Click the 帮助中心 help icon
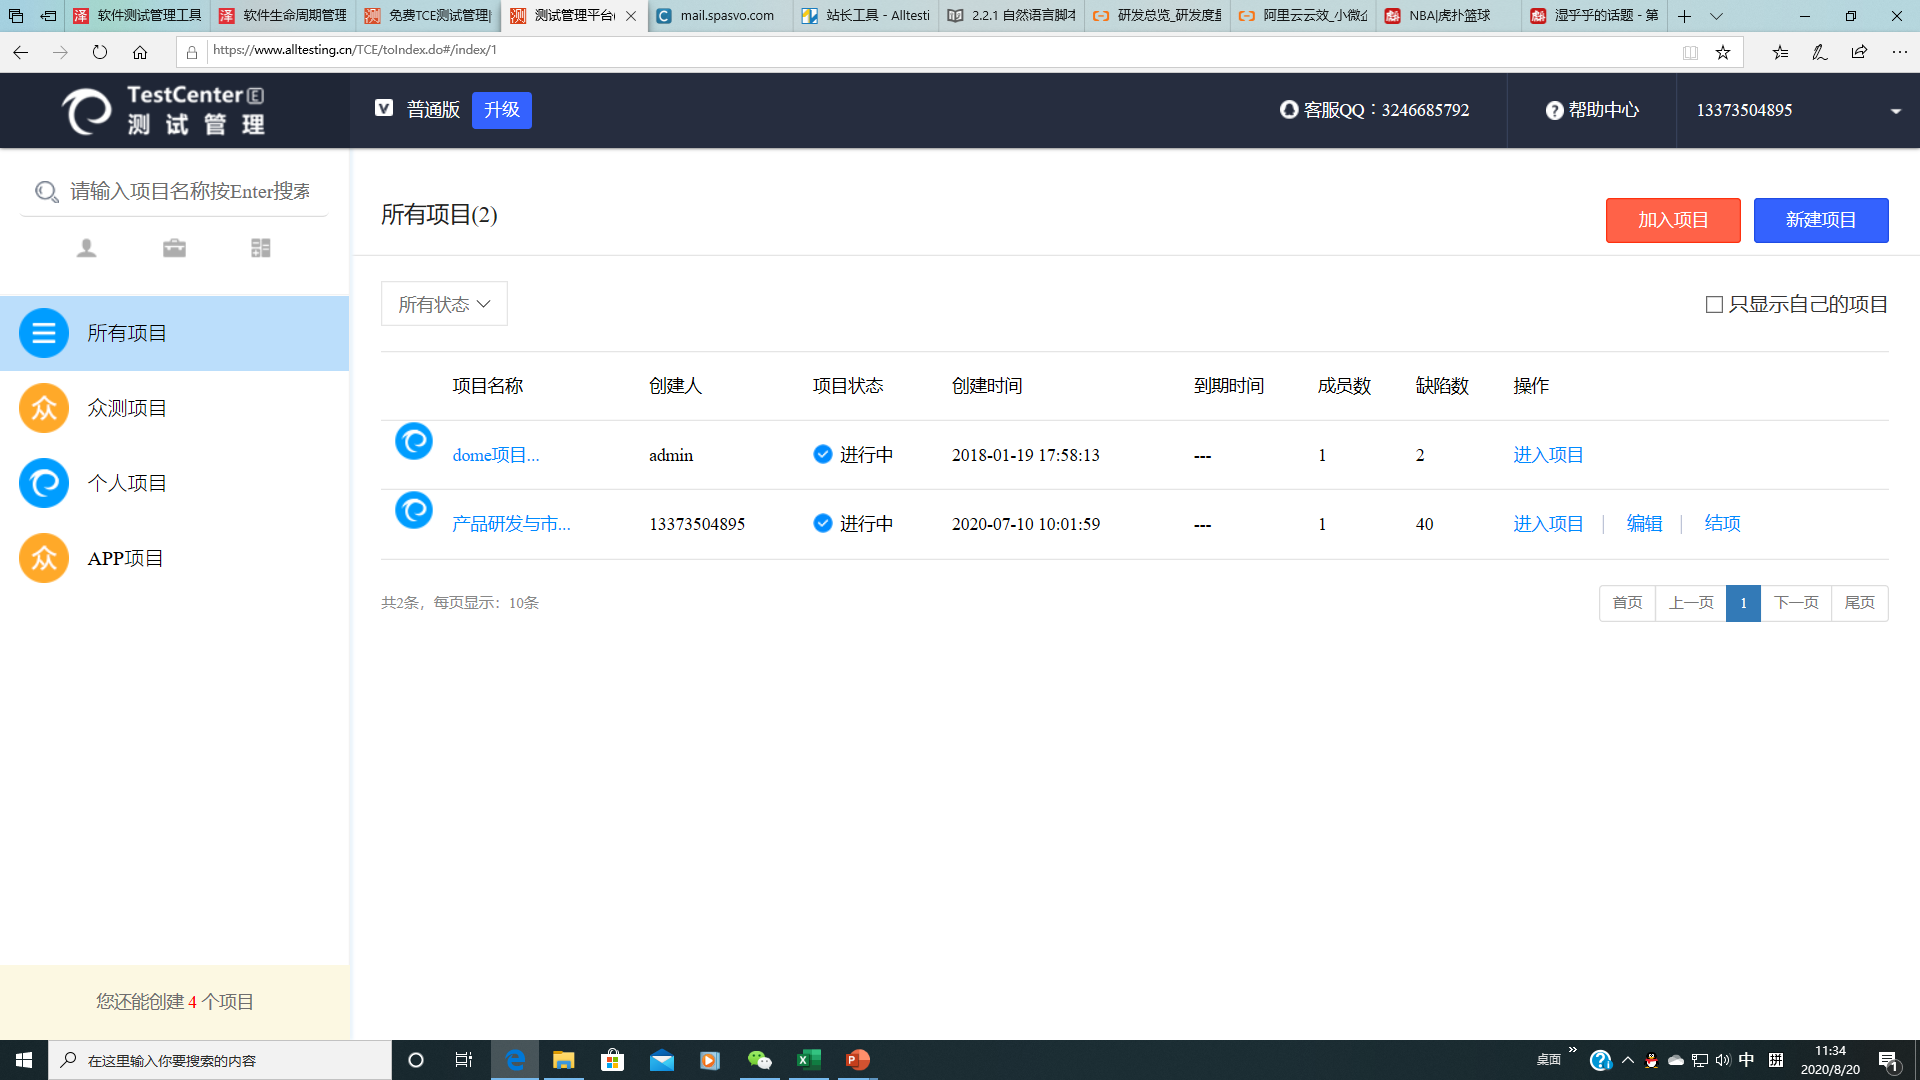The height and width of the screenshot is (1080, 1920). click(x=1553, y=110)
